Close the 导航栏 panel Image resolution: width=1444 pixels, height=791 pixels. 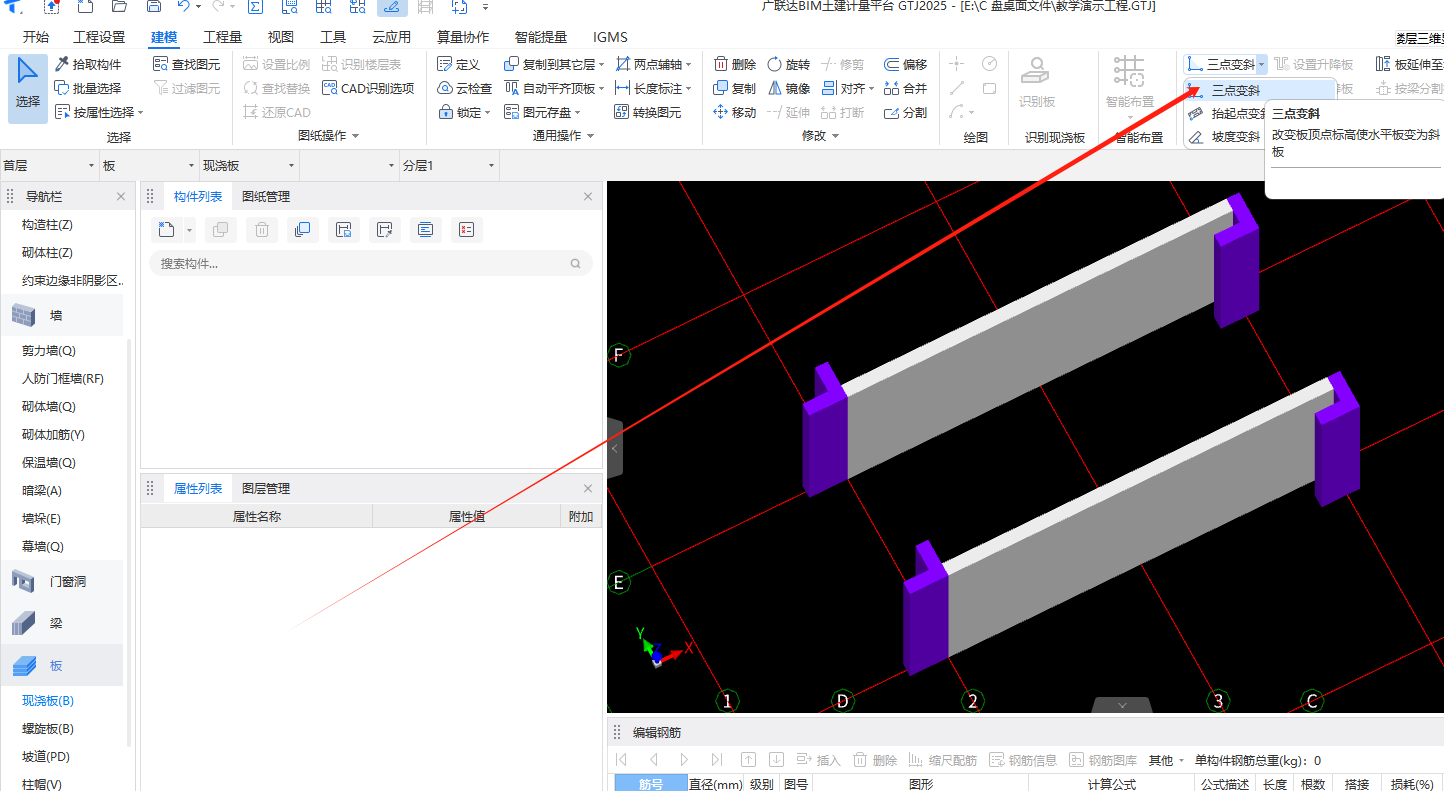[x=121, y=197]
